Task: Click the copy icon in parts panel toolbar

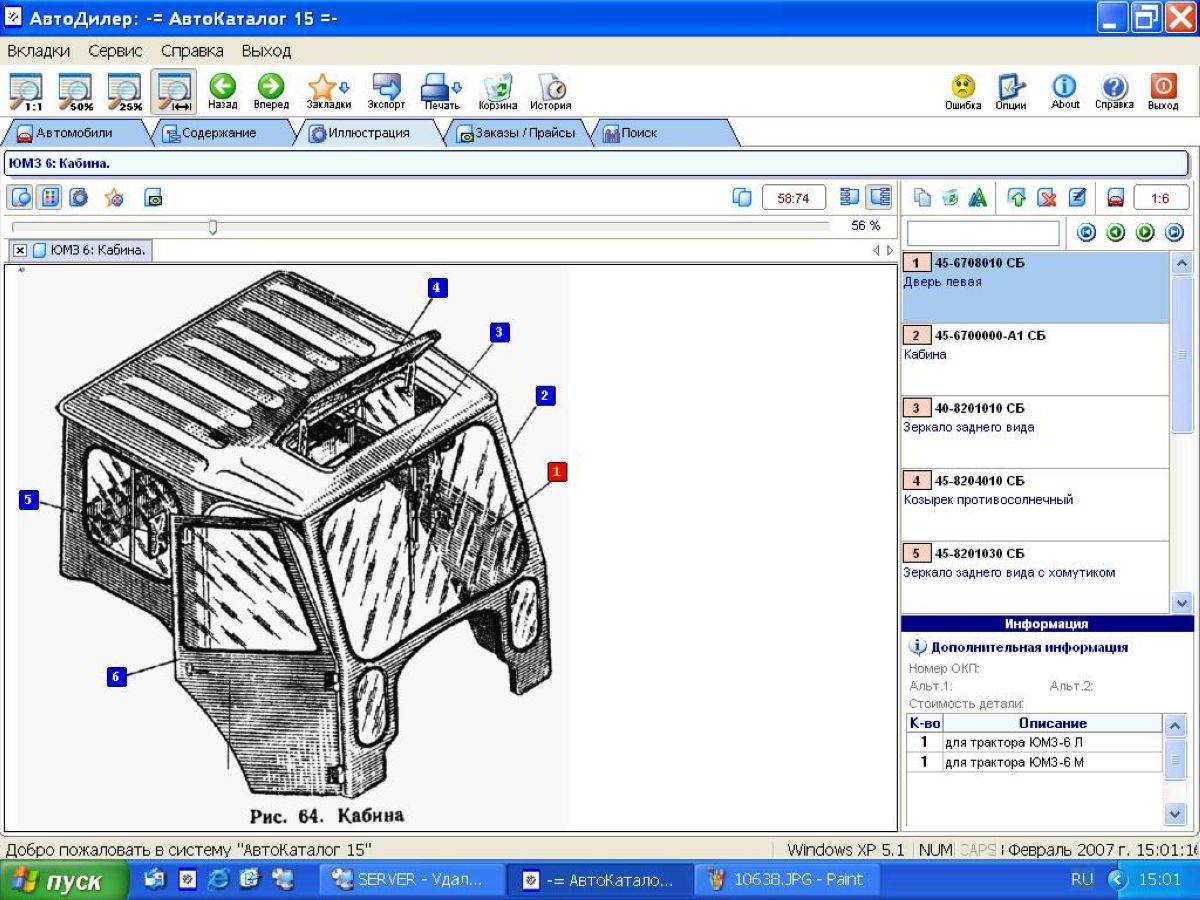Action: tap(922, 198)
